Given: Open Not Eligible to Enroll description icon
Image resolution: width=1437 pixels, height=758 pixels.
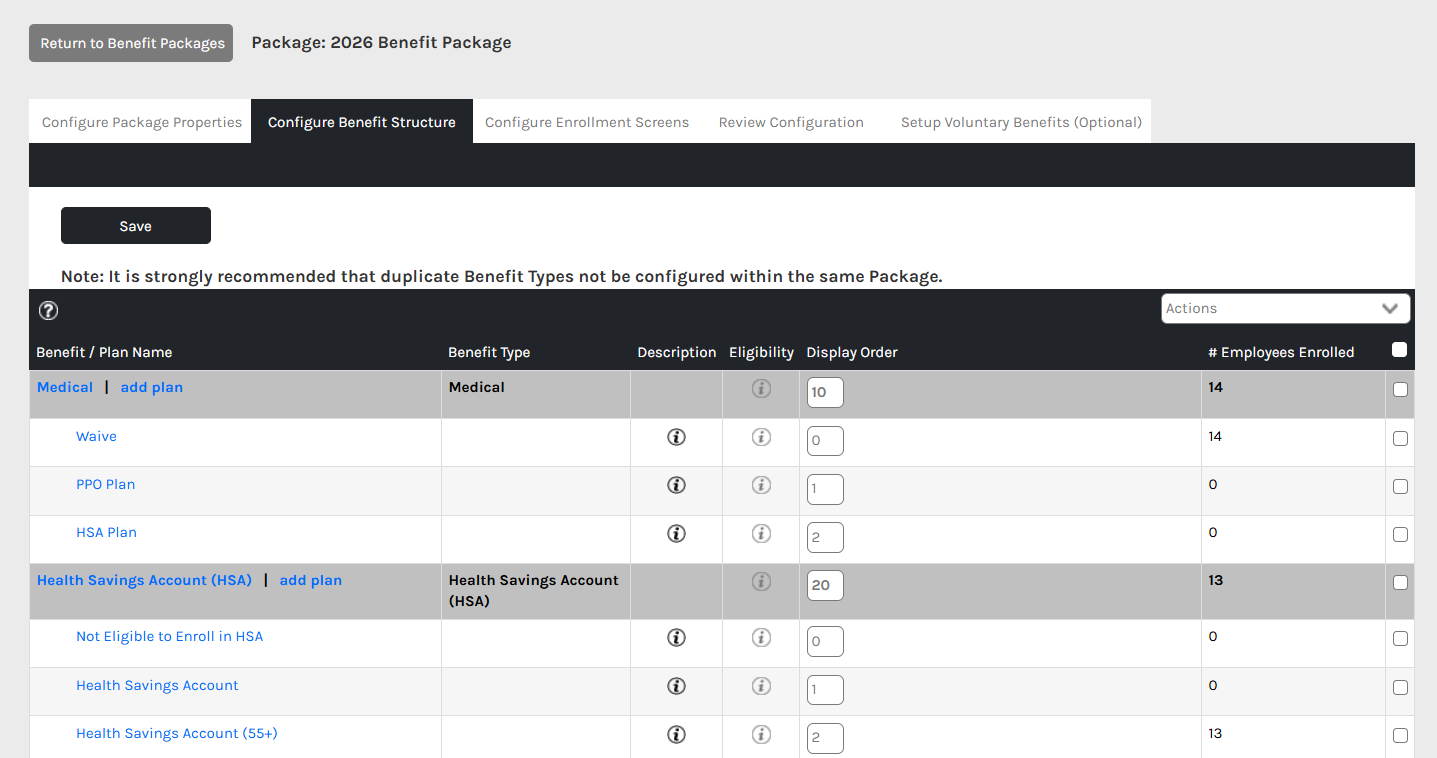Looking at the screenshot, I should click(x=676, y=637).
